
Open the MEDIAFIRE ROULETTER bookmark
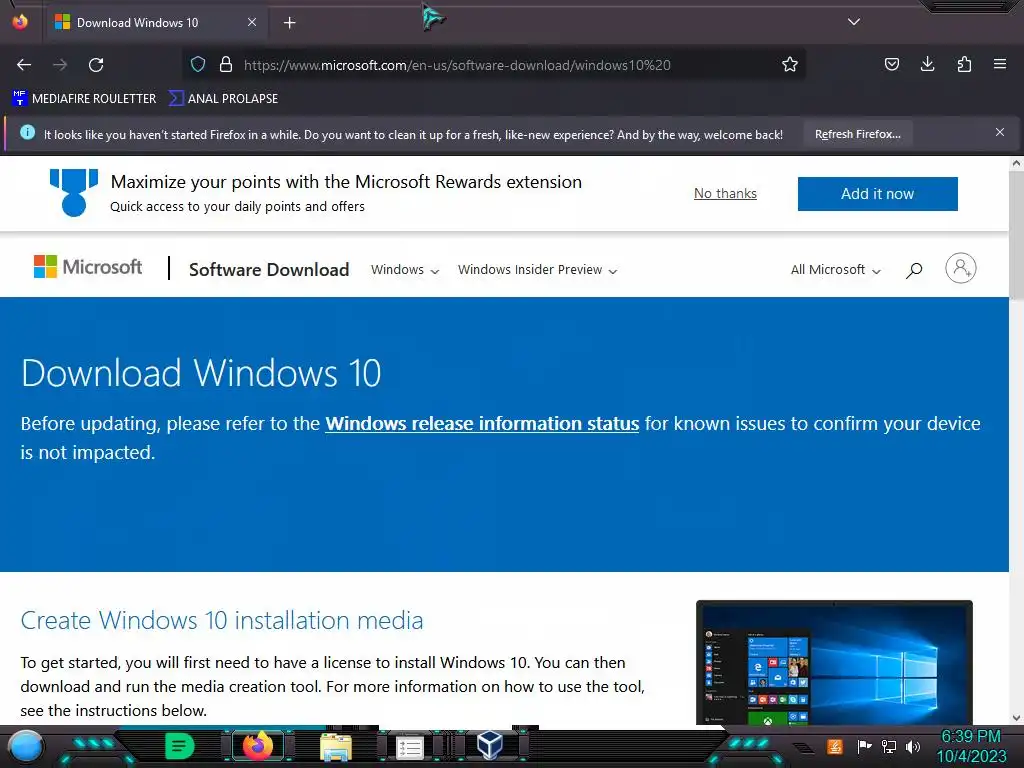84,99
